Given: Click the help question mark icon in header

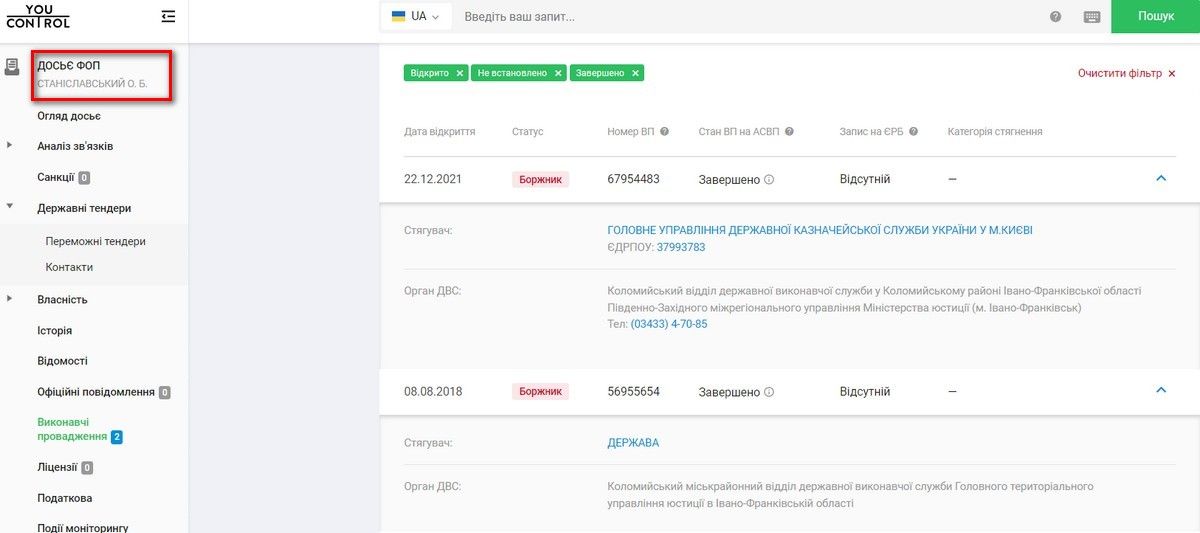Looking at the screenshot, I should 1055,17.
